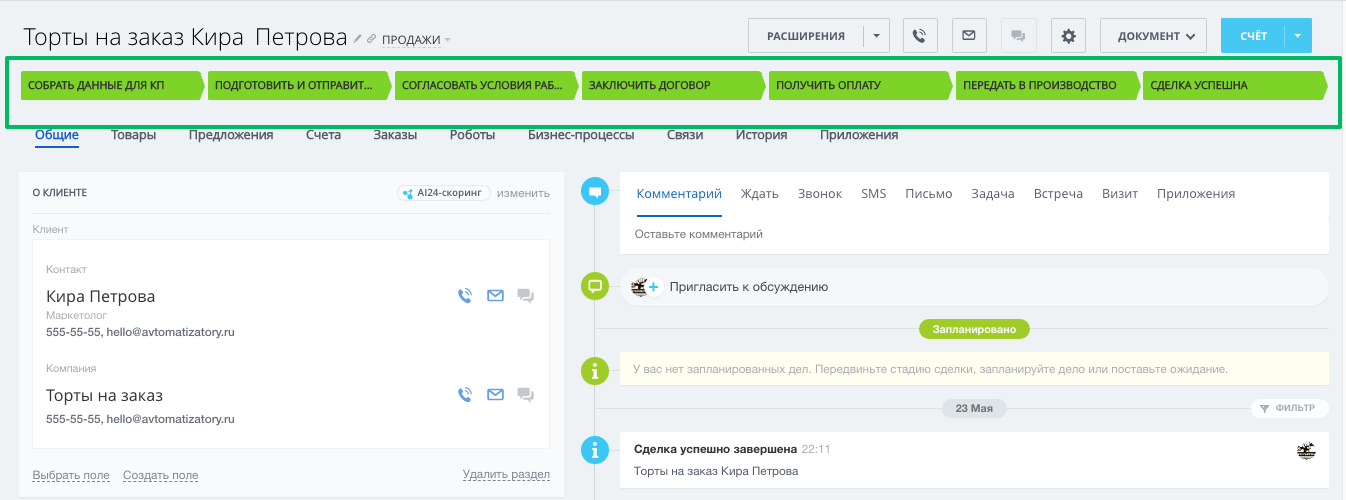Open the Продажи pipeline selector
This screenshot has width=1346, height=500.
(x=416, y=40)
